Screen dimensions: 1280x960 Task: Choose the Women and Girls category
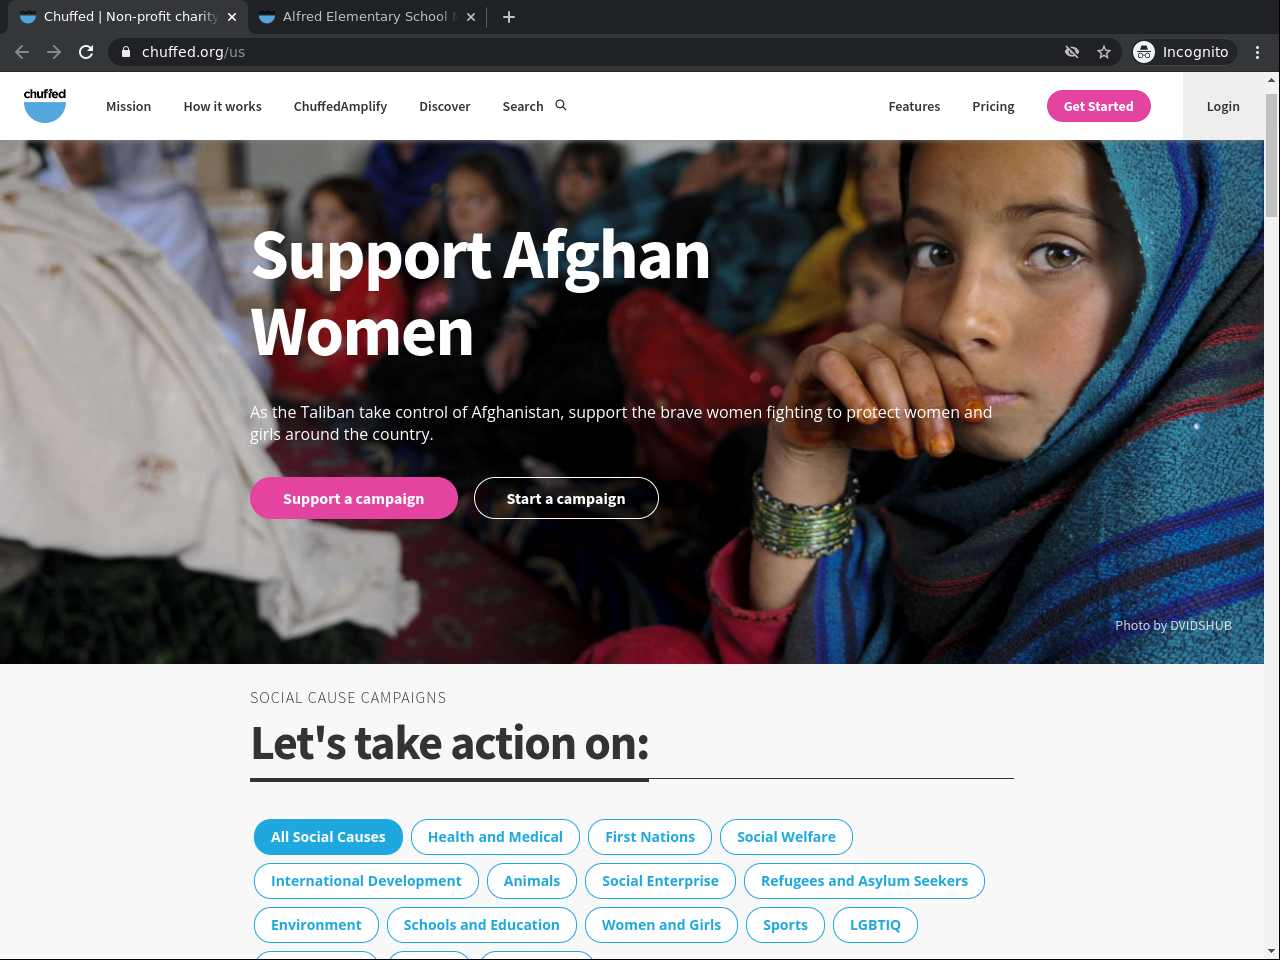pyautogui.click(x=661, y=925)
